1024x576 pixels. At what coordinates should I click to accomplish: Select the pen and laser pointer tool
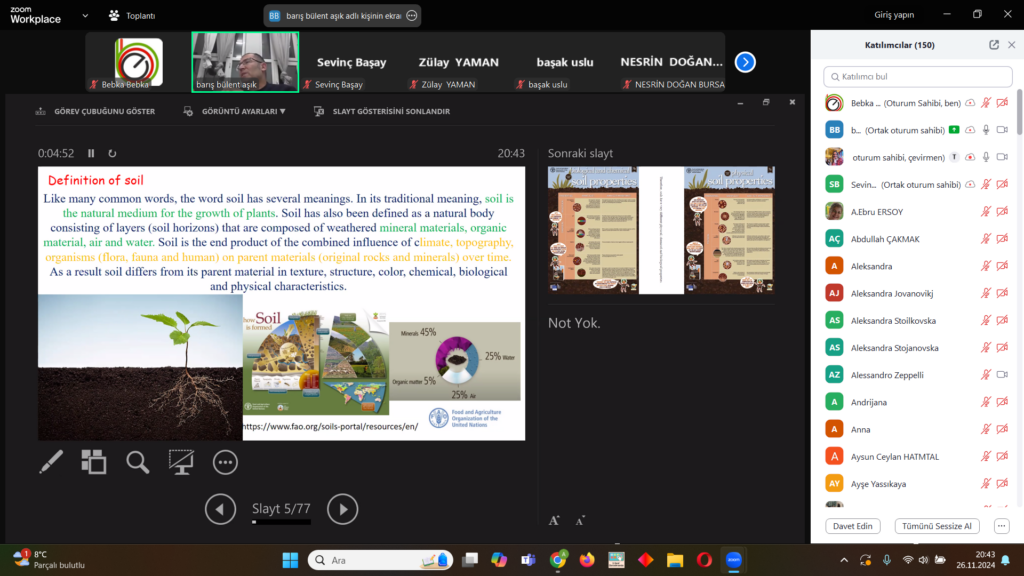pyautogui.click(x=51, y=461)
